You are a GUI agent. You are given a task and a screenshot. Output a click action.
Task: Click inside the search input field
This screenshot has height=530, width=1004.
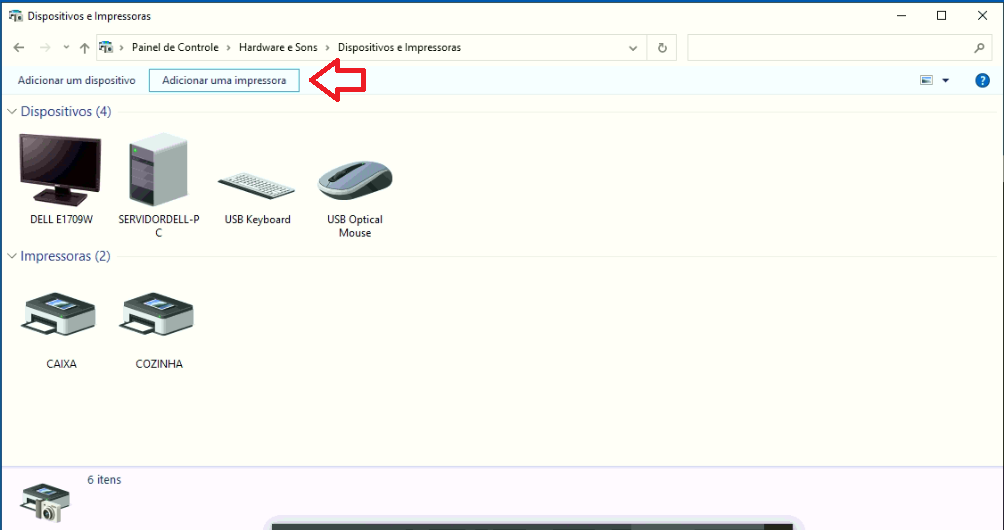coord(829,48)
